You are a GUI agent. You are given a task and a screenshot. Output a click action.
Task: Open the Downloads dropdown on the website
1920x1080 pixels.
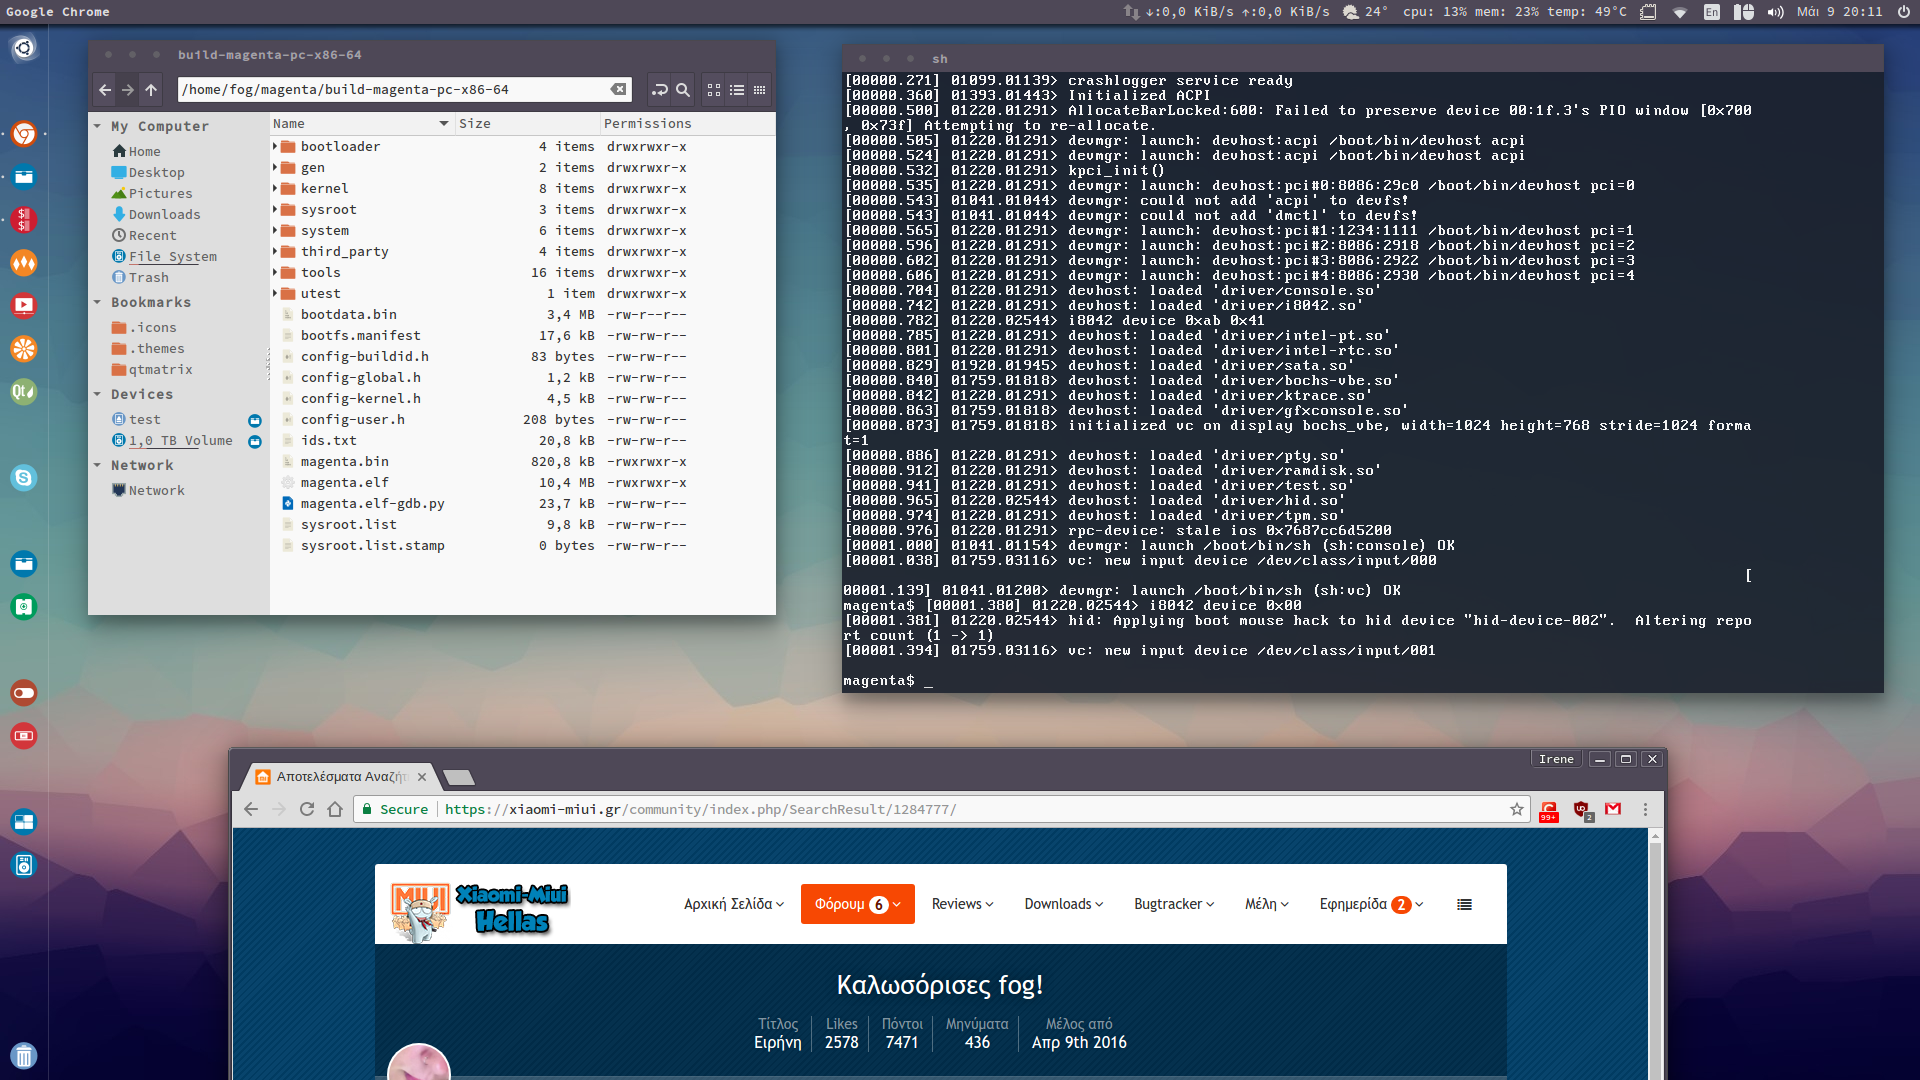[1063, 904]
